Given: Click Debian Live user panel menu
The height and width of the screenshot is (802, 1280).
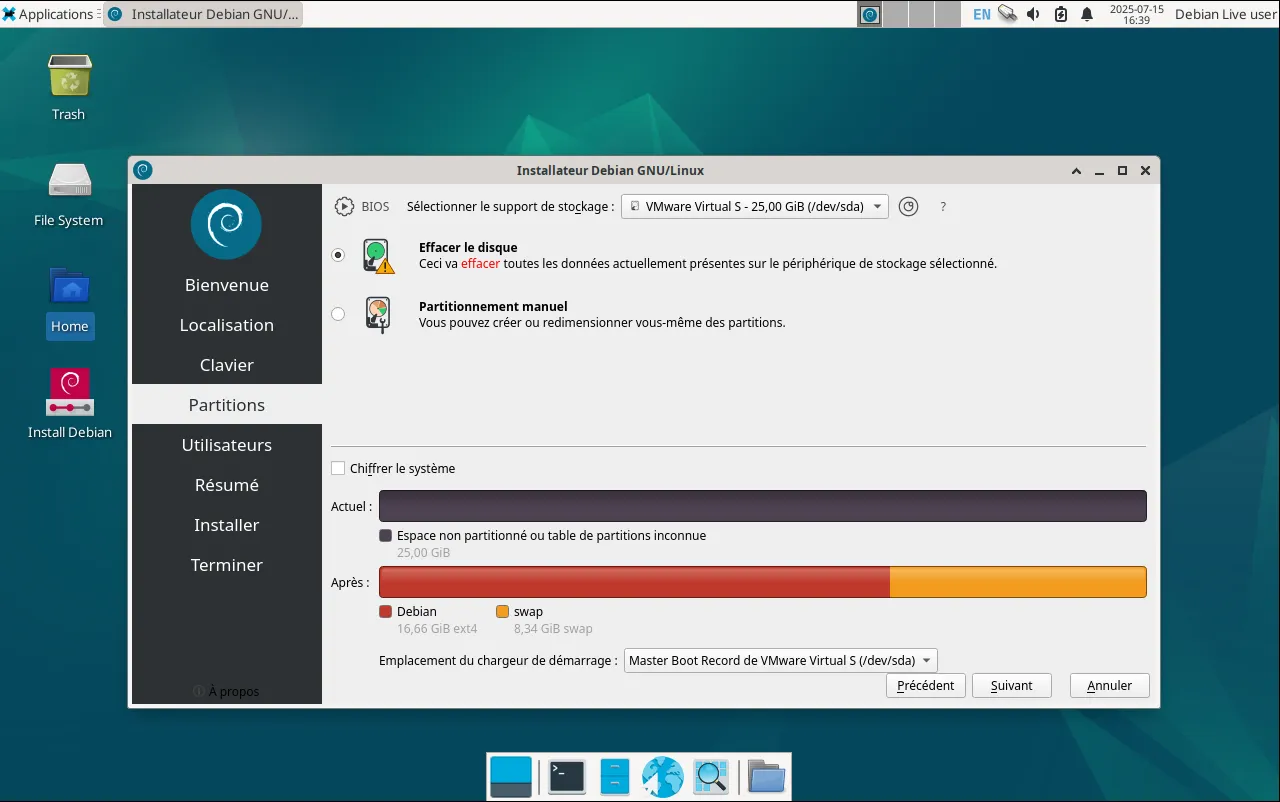Looking at the screenshot, I should 1225,14.
